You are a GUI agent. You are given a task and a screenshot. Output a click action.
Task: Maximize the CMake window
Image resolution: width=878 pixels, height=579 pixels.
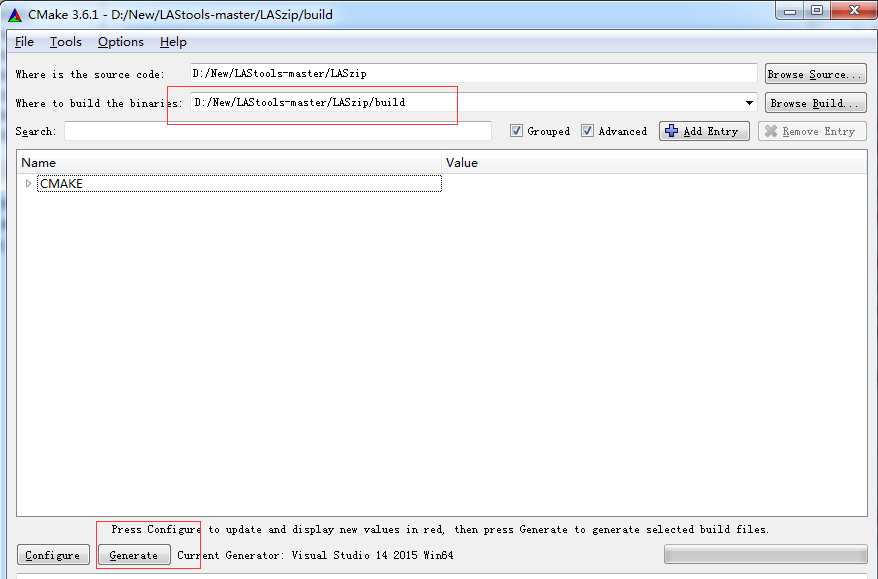tap(817, 11)
